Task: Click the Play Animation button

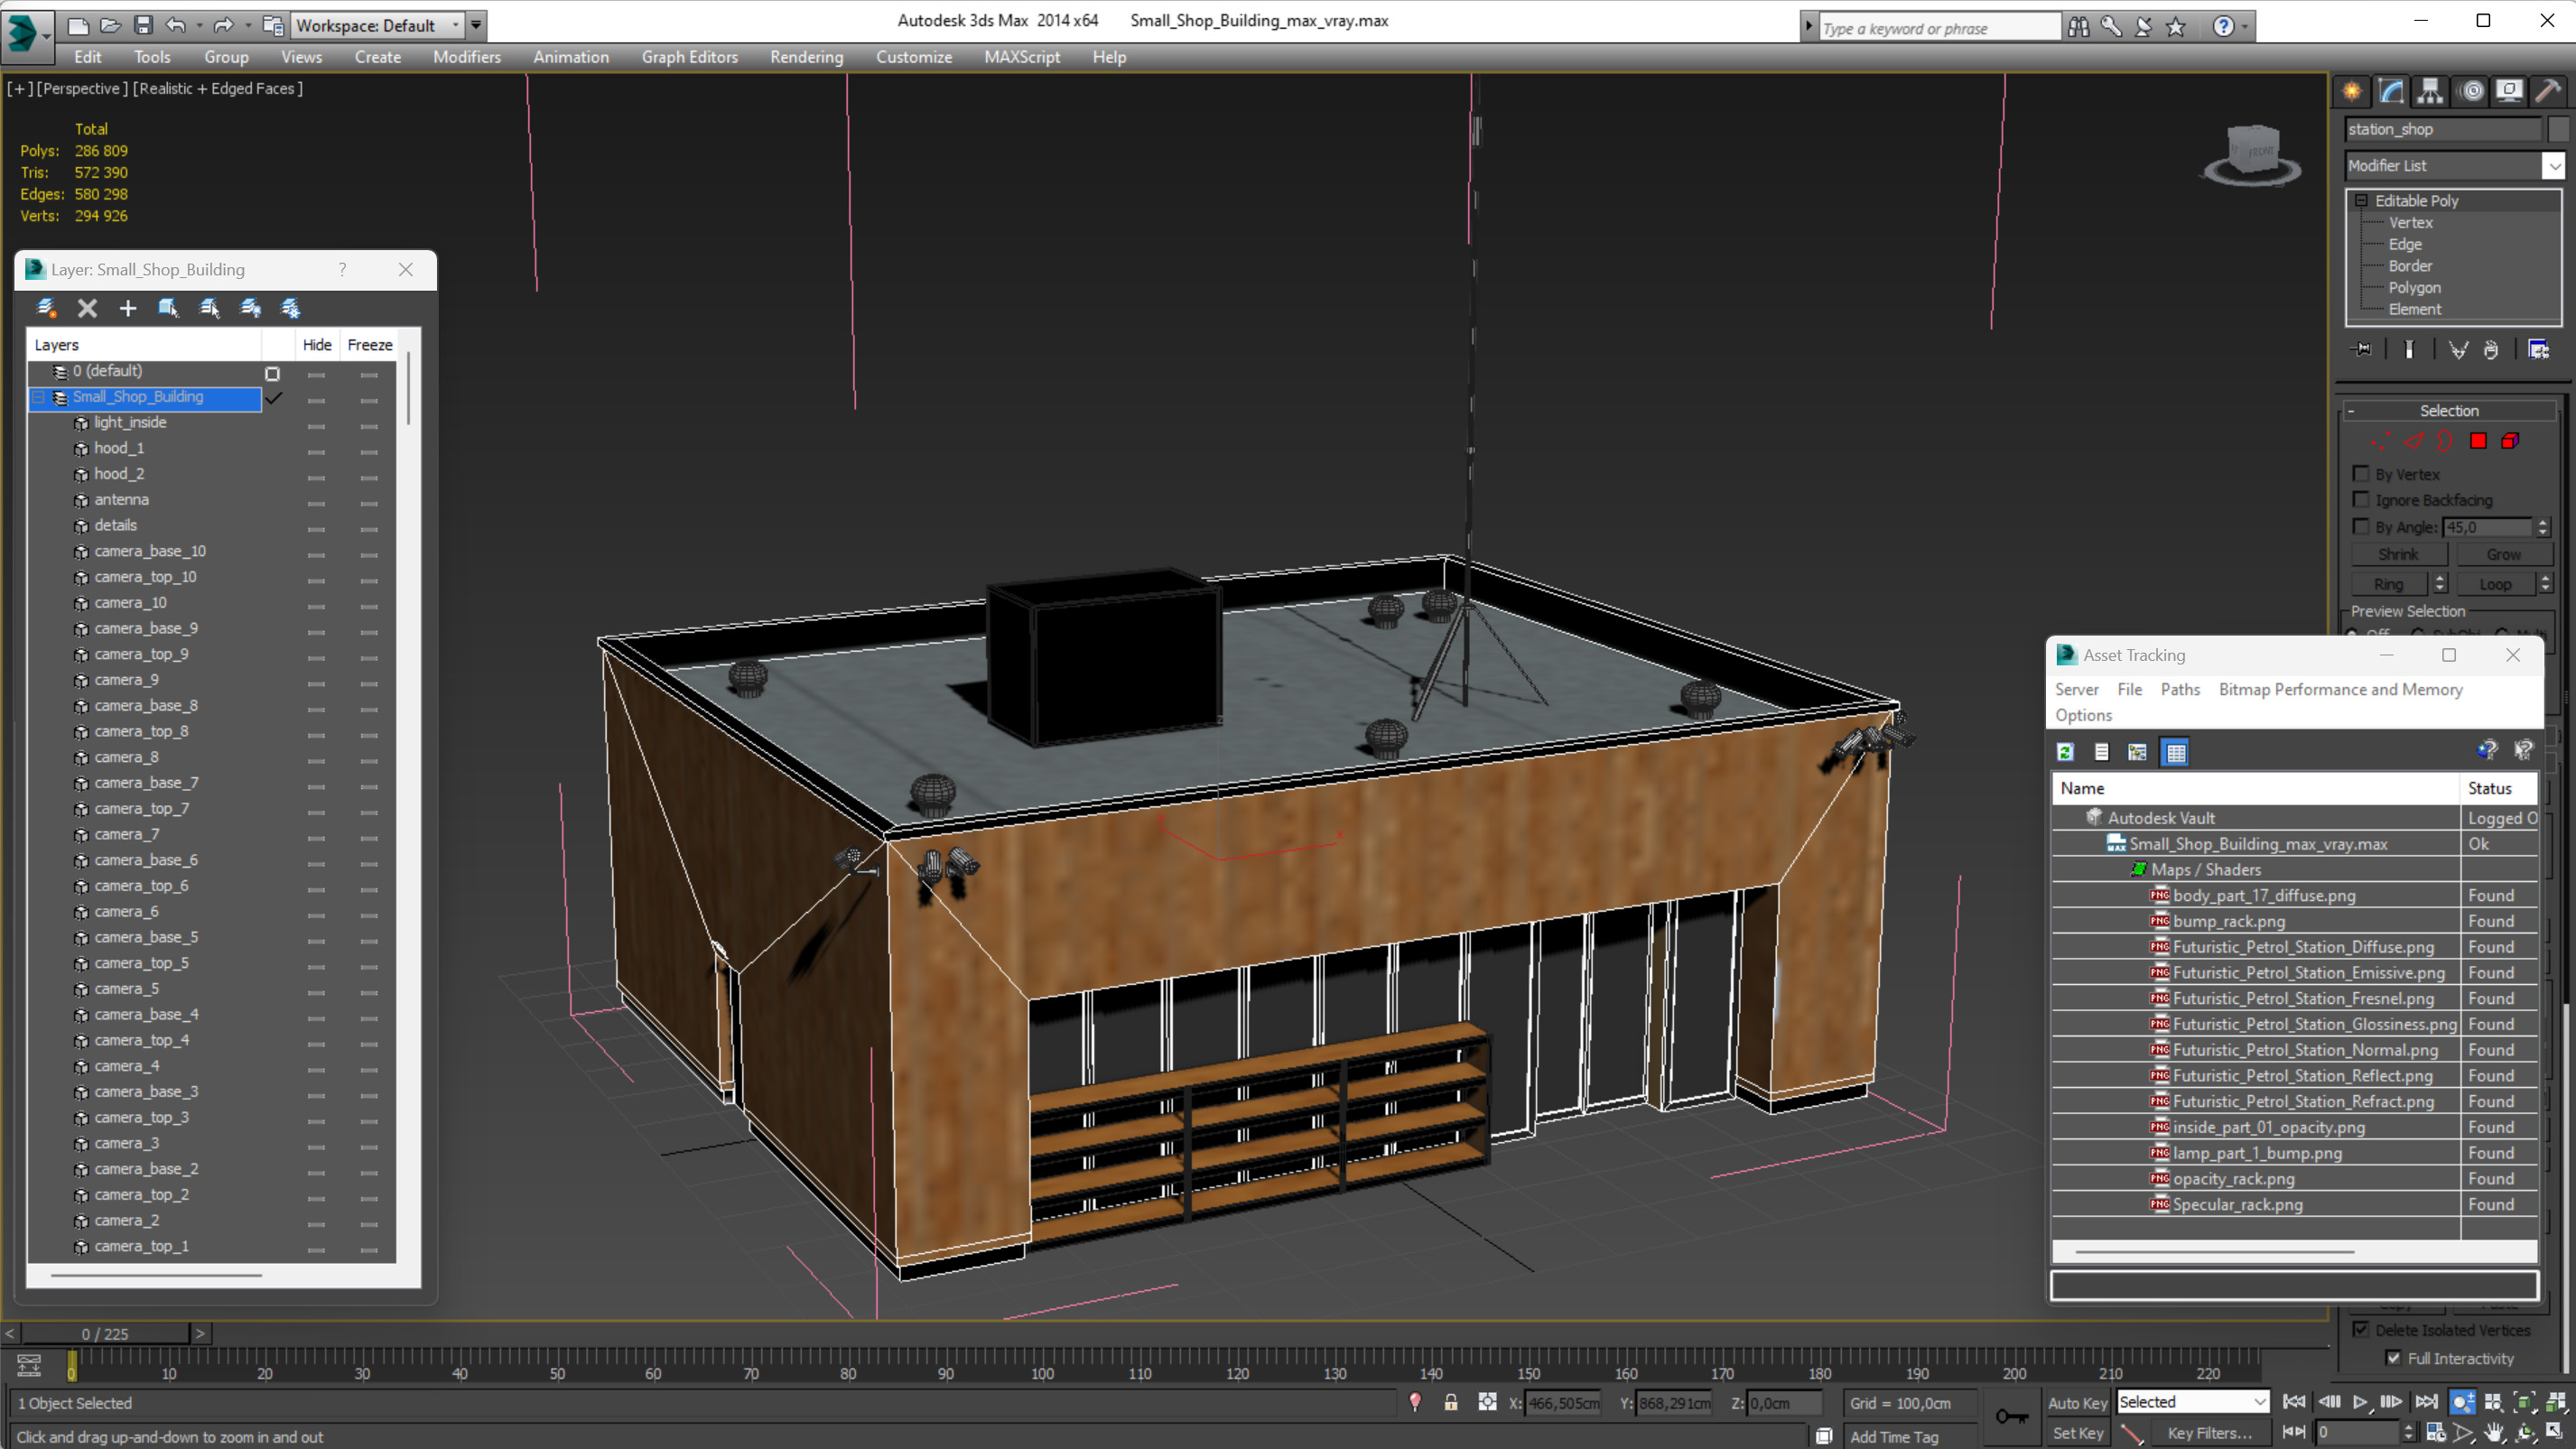Action: (x=2360, y=1402)
